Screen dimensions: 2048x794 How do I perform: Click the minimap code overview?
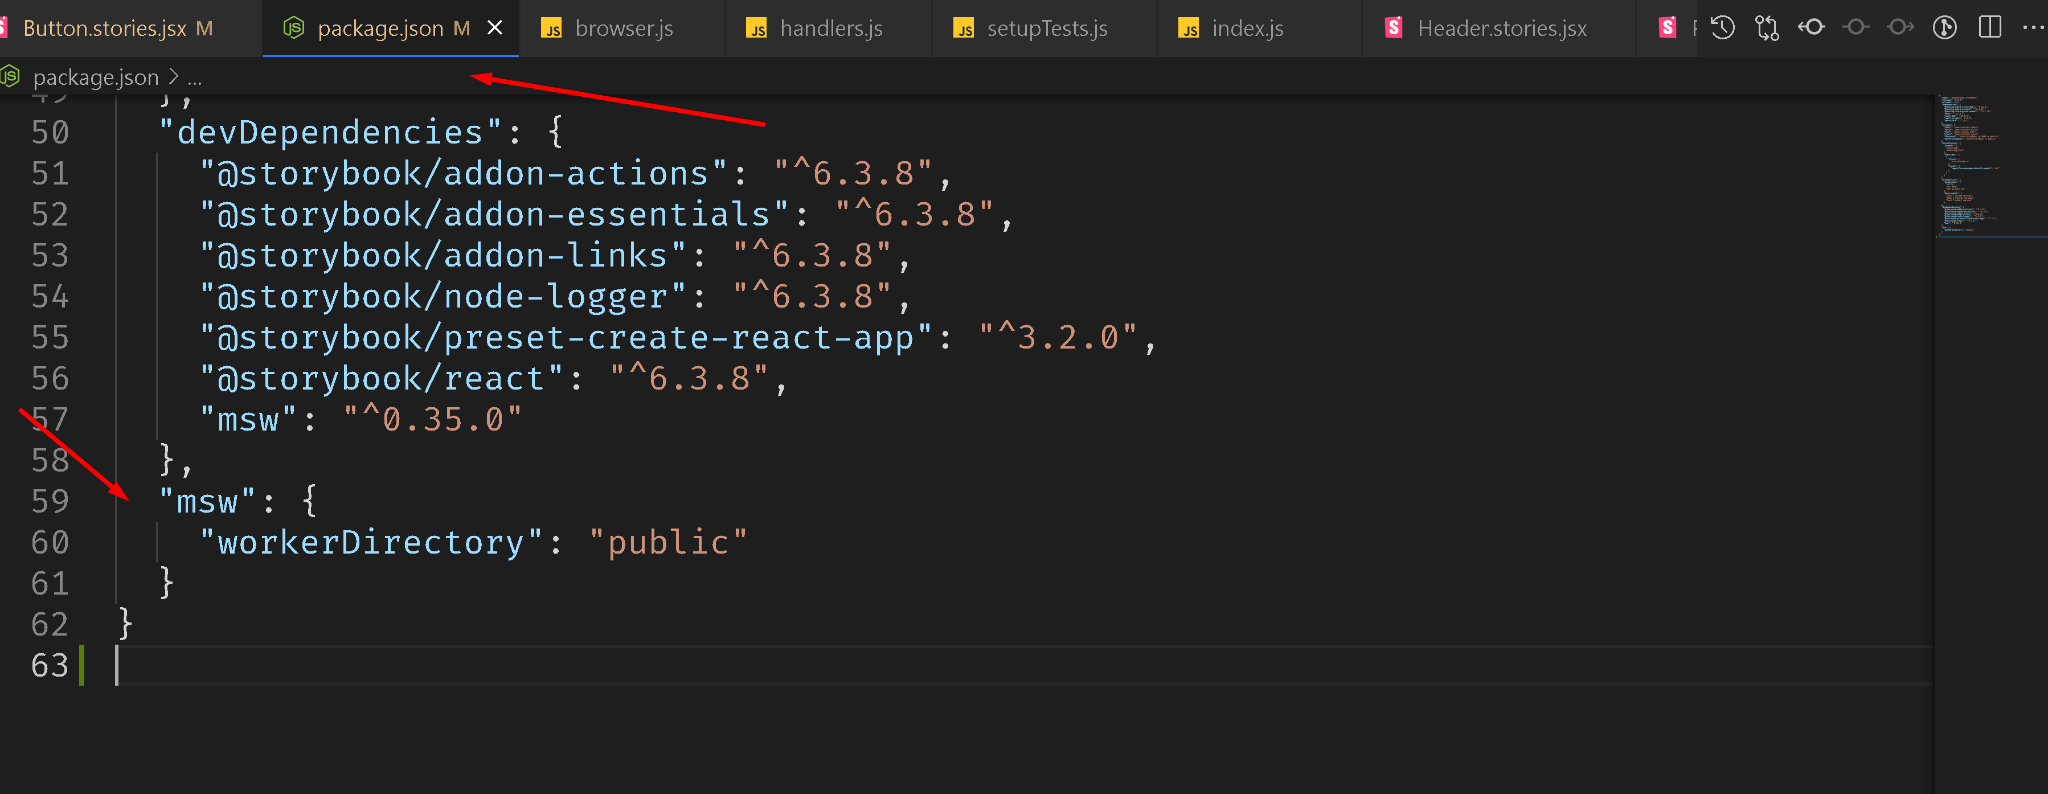(x=1968, y=165)
